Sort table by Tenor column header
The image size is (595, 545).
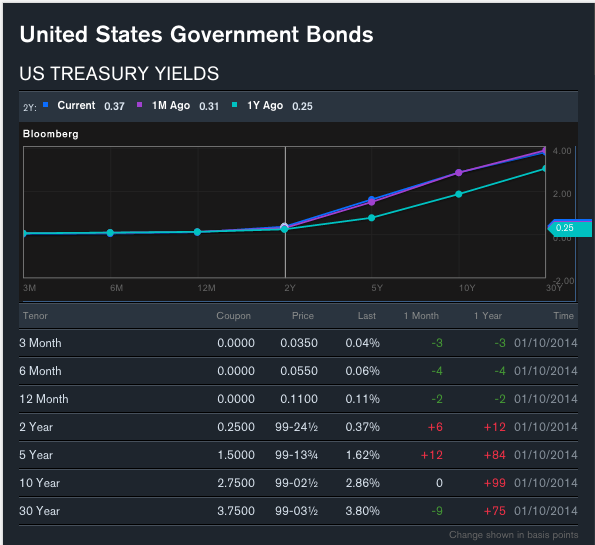click(35, 316)
